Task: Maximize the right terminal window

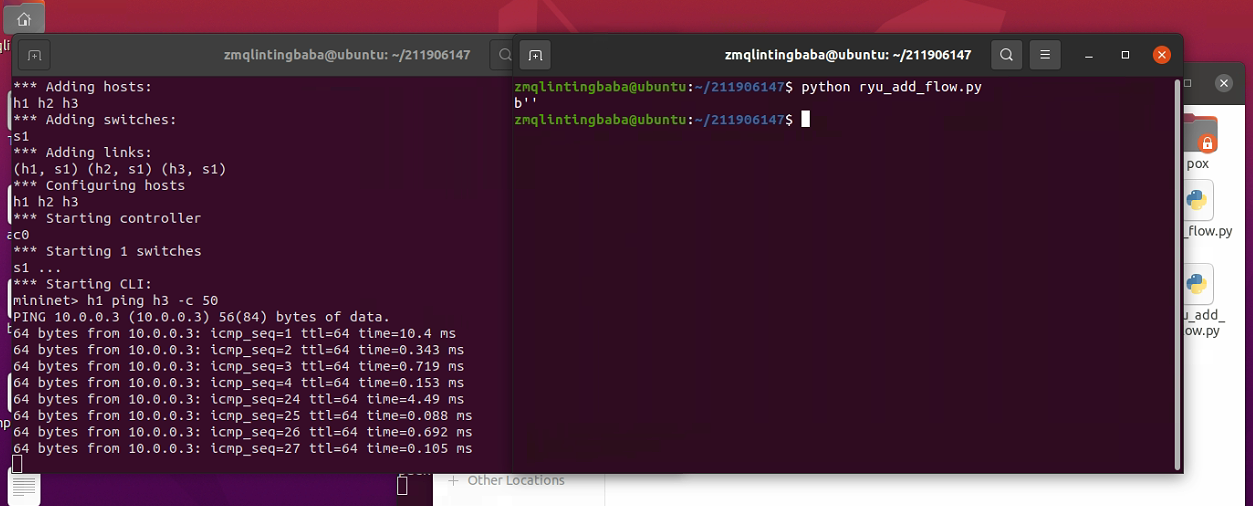Action: pyautogui.click(x=1125, y=55)
